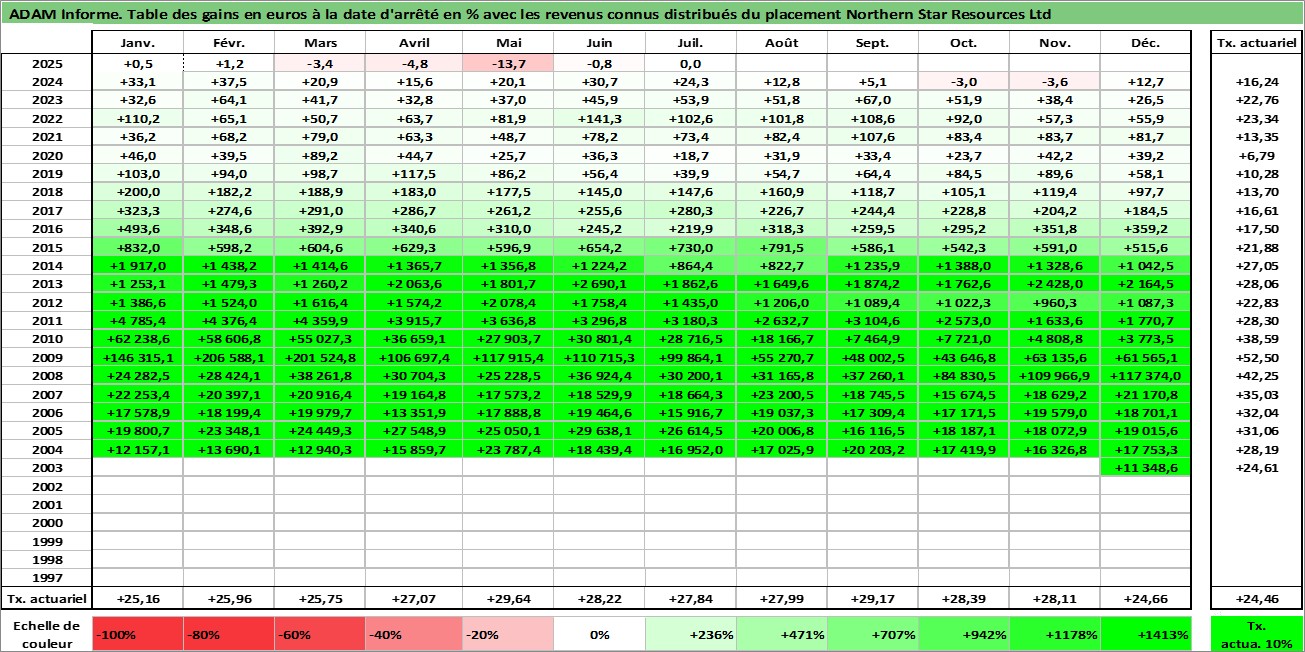Select the +29,64 monthly actuarial rate

pos(508,599)
